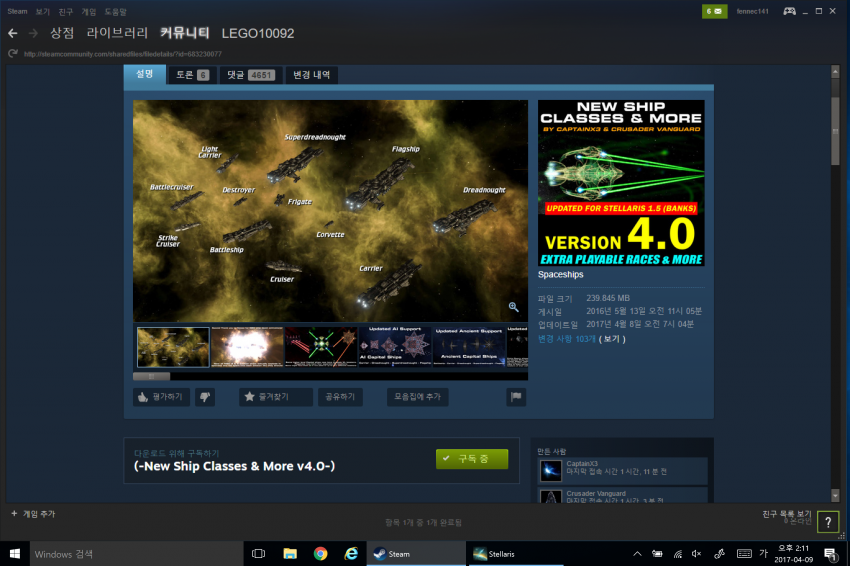
Task: Select the bright explosion thumbnail
Action: pos(247,348)
